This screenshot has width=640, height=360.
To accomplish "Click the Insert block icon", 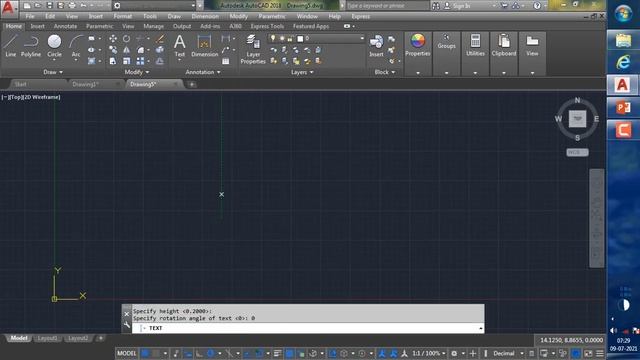I will (376, 45).
